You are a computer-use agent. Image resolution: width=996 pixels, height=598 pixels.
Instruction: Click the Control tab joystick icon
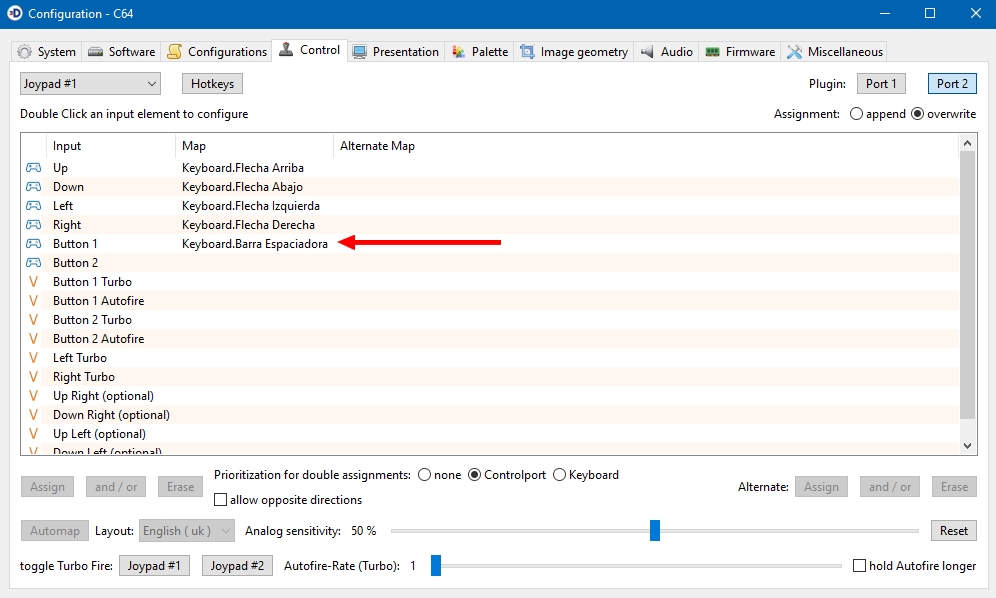tap(286, 50)
